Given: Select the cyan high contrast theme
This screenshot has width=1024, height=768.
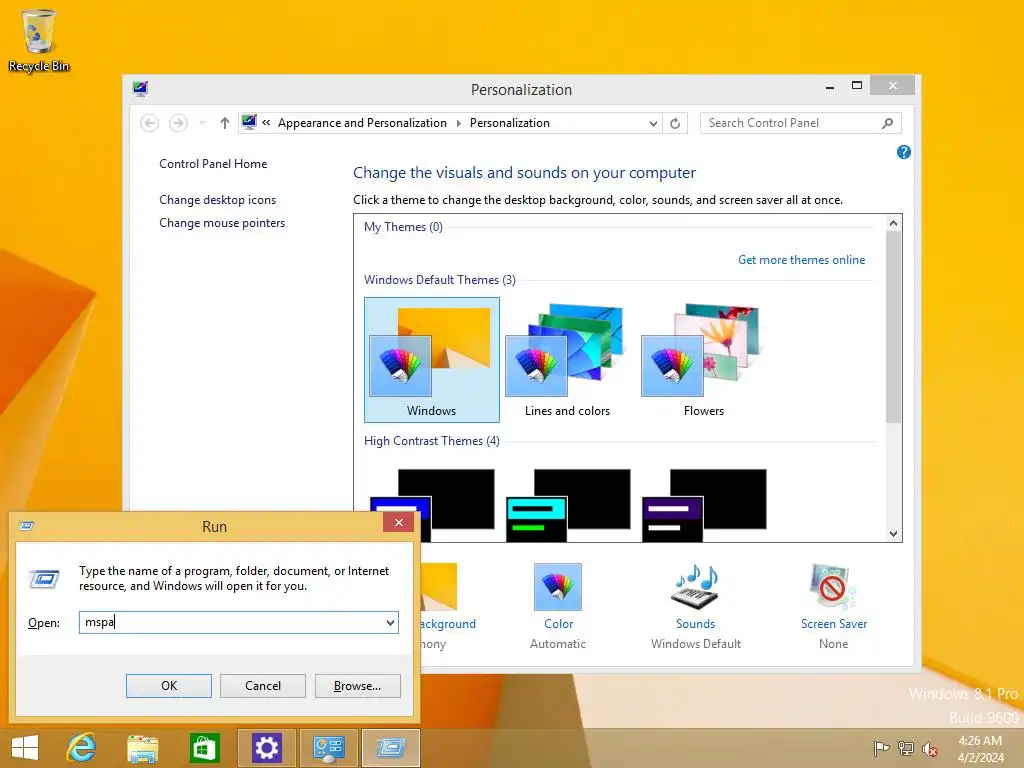Looking at the screenshot, I should click(x=568, y=504).
